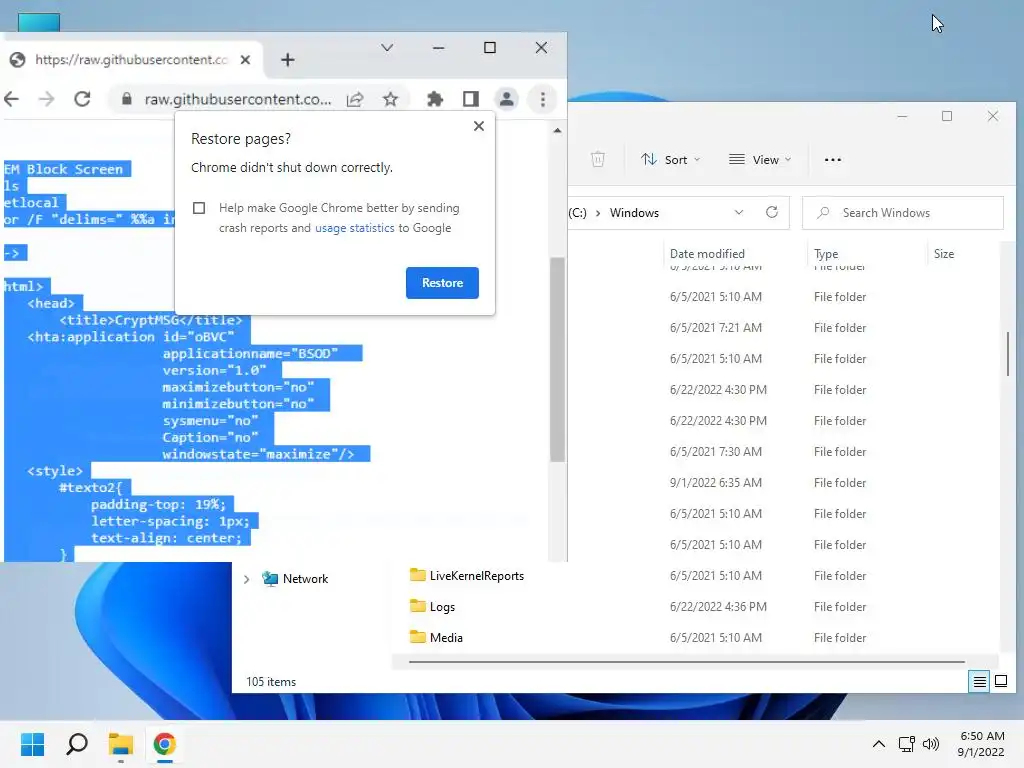The width and height of the screenshot is (1024, 768).
Task: Open Explorer See more options
Action: (833, 159)
